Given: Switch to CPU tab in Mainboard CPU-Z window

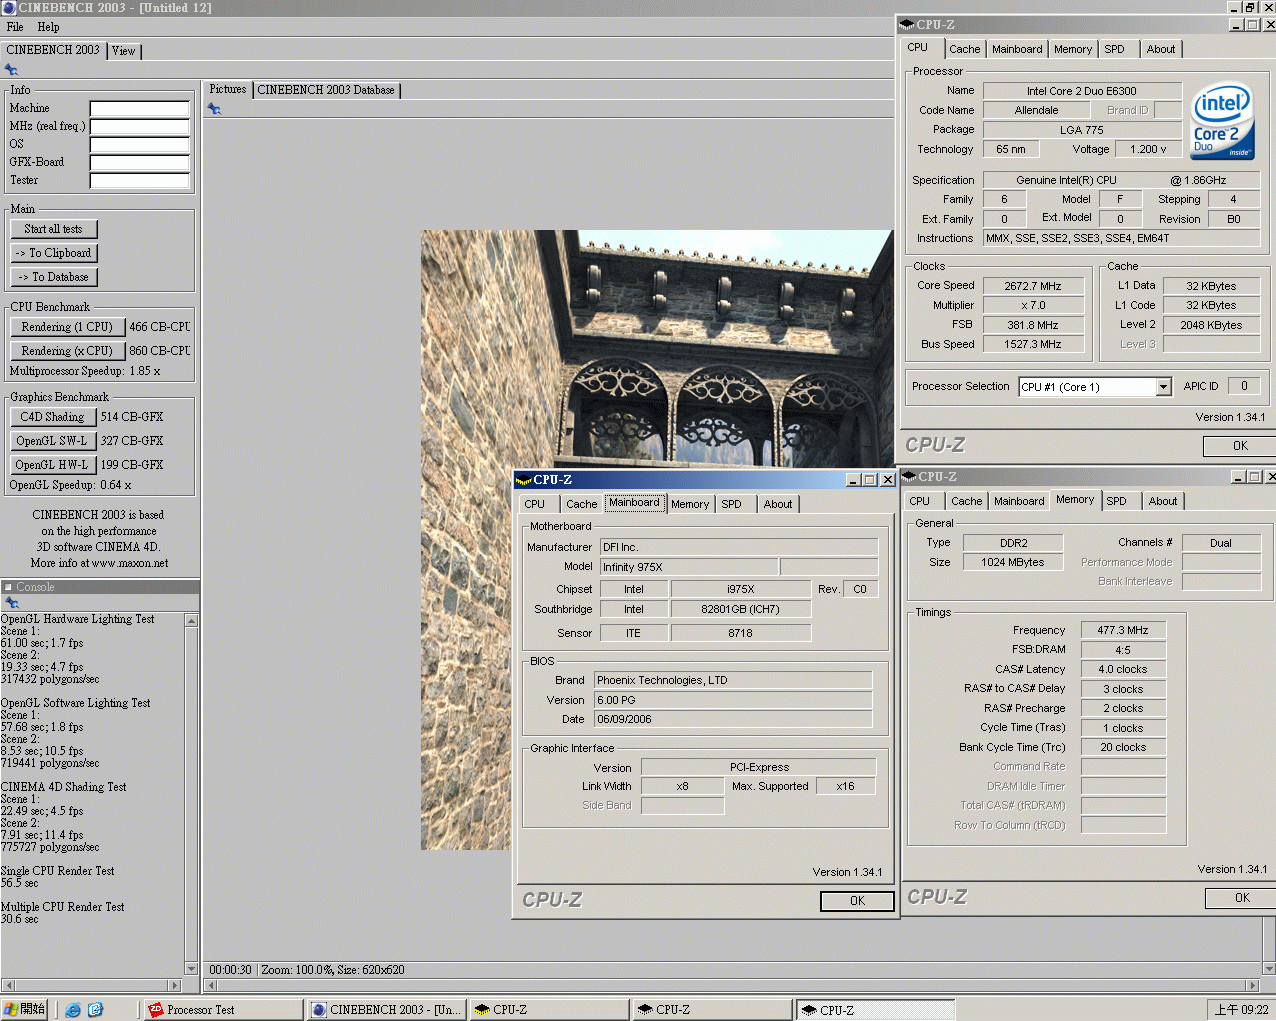Looking at the screenshot, I should pos(535,504).
